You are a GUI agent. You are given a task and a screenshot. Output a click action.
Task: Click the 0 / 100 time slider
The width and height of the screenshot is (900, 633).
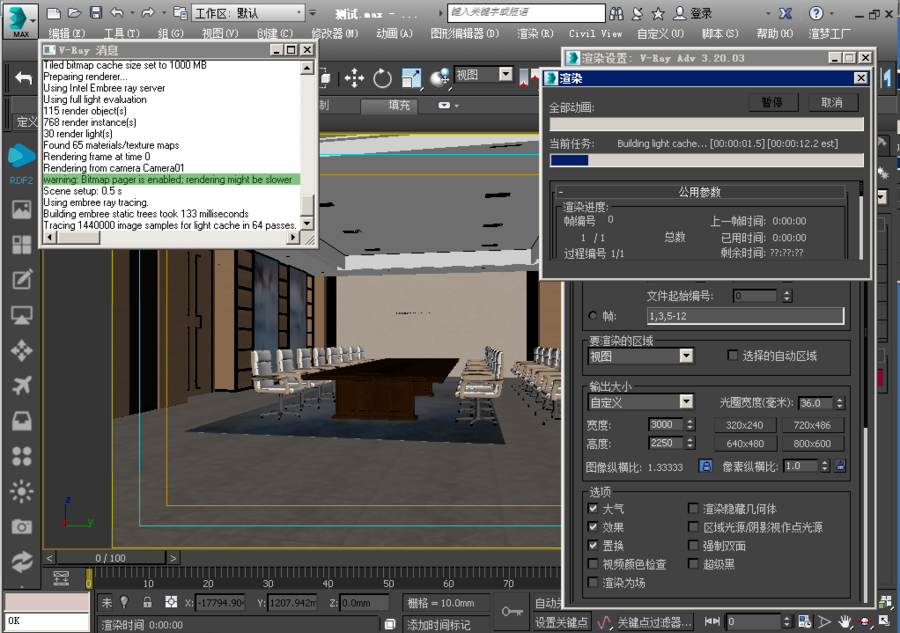(111, 558)
